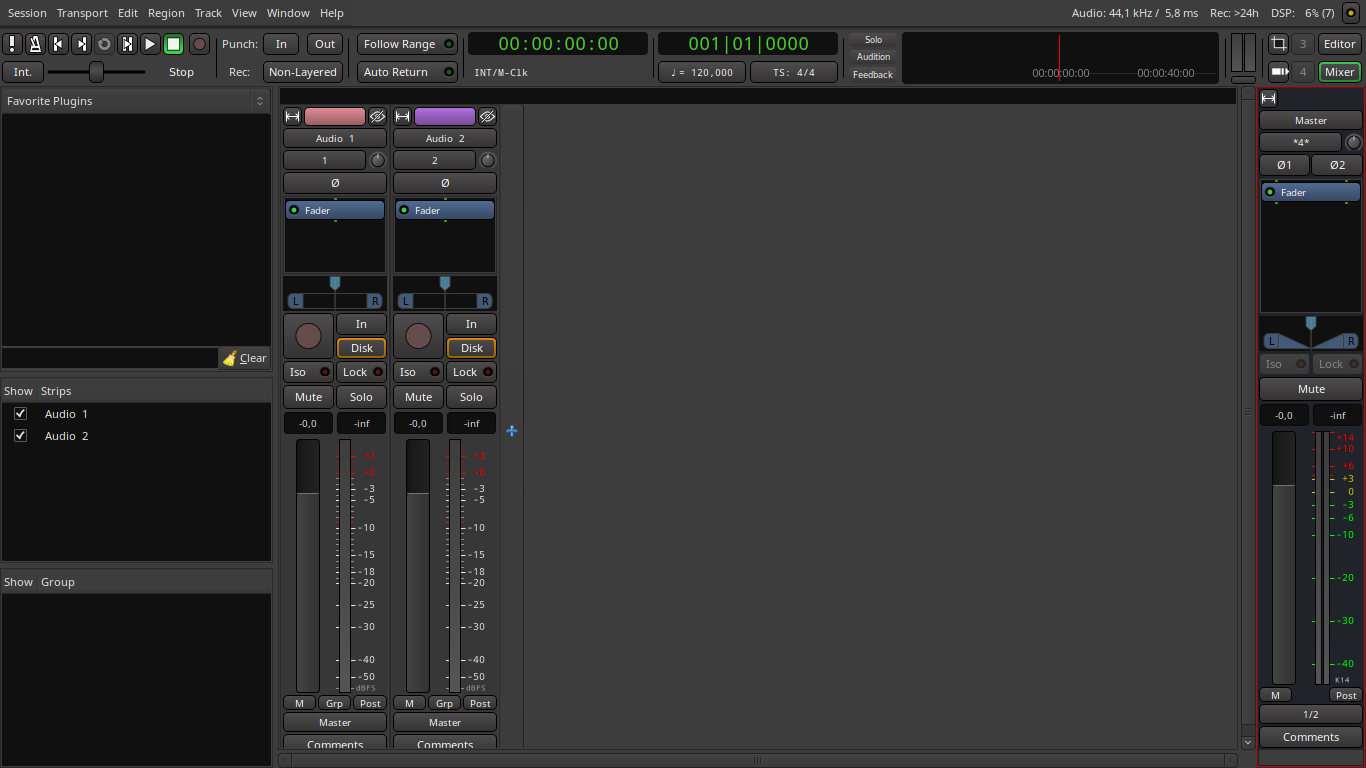Switch to the Editor window
The height and width of the screenshot is (768, 1366).
coord(1339,44)
